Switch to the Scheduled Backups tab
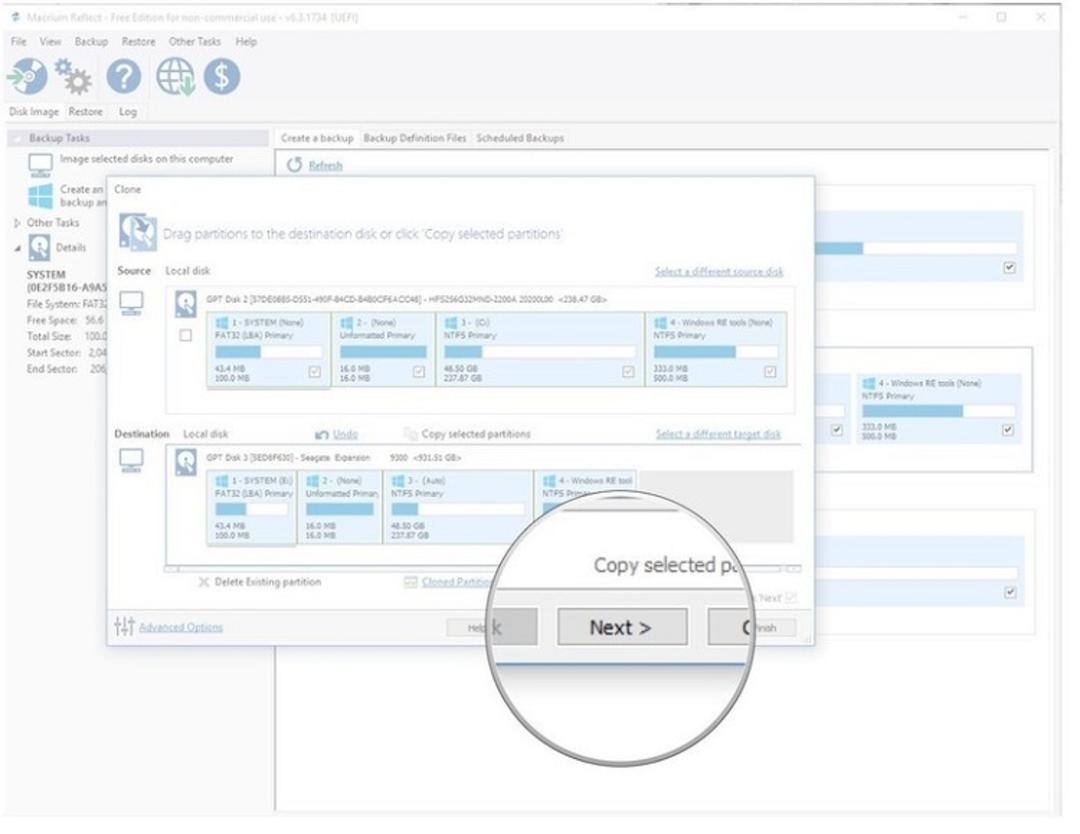Image resolution: width=1080 pixels, height=834 pixels. 520,138
